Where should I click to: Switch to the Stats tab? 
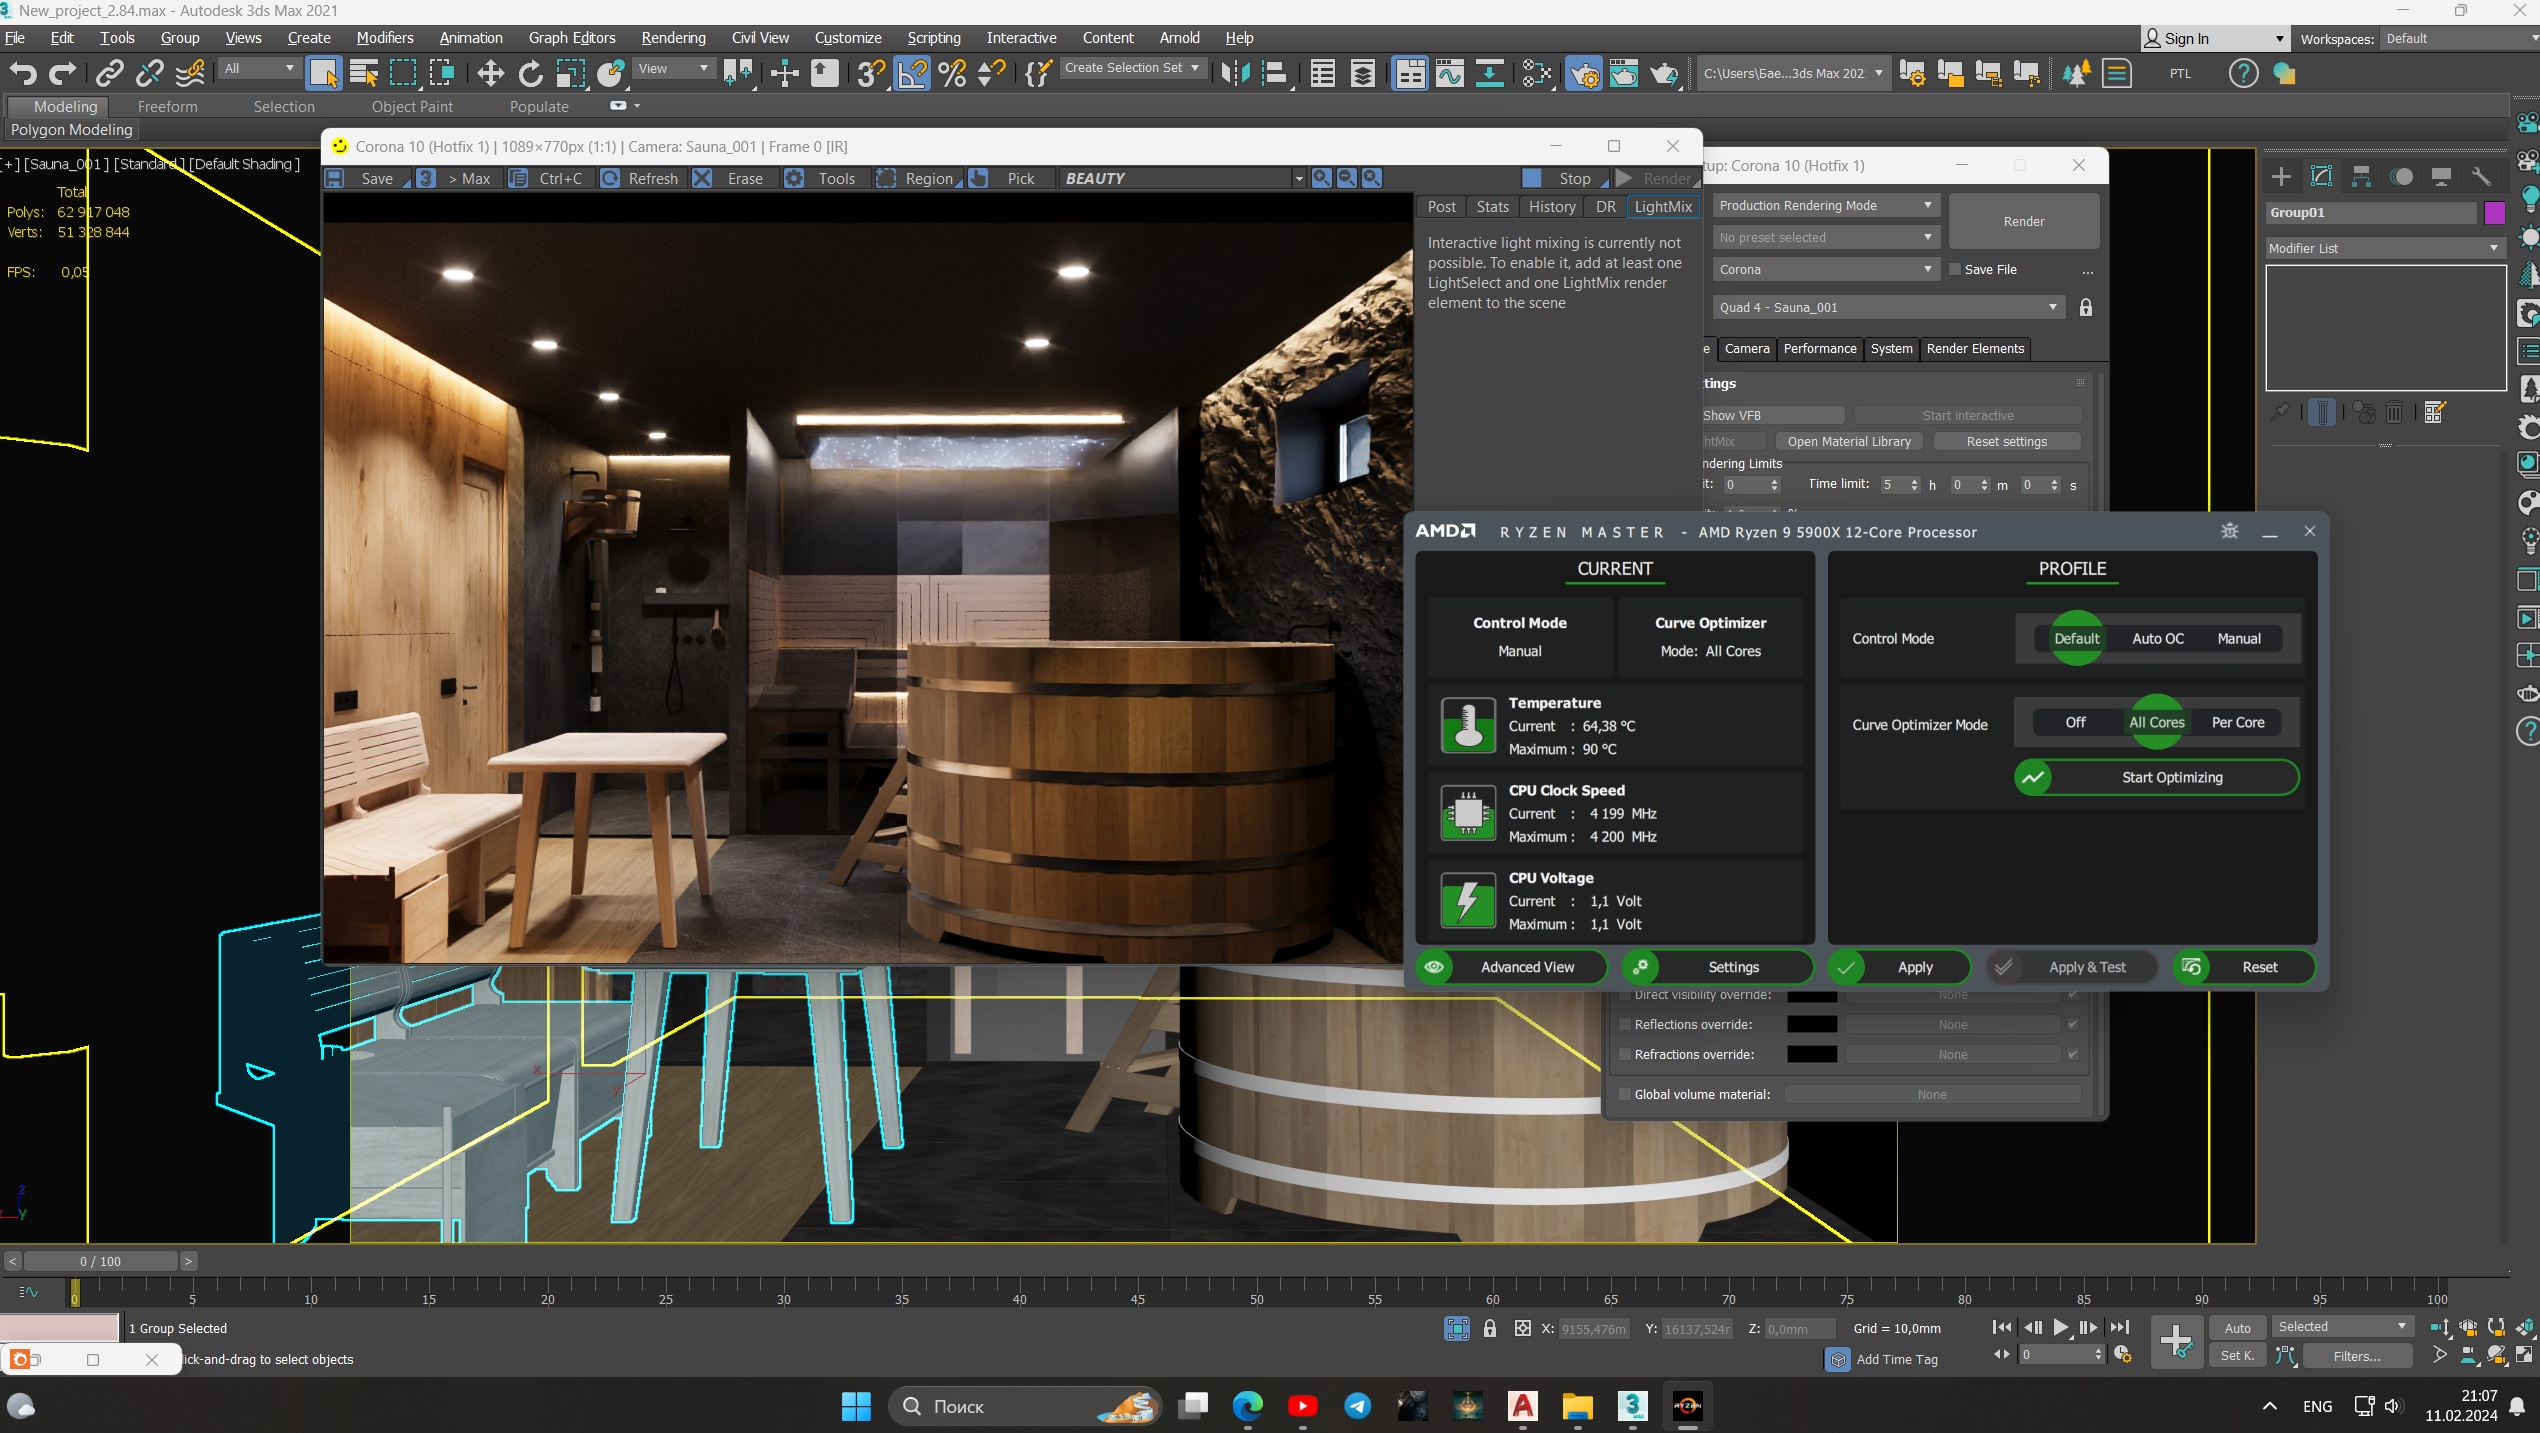(1492, 206)
